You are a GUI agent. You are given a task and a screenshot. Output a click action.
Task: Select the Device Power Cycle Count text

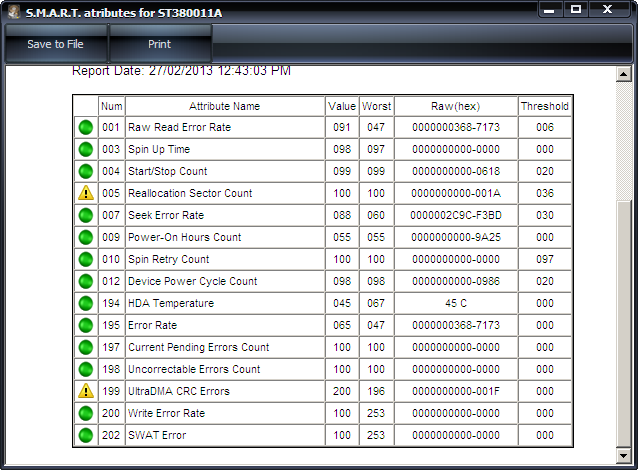(x=192, y=281)
